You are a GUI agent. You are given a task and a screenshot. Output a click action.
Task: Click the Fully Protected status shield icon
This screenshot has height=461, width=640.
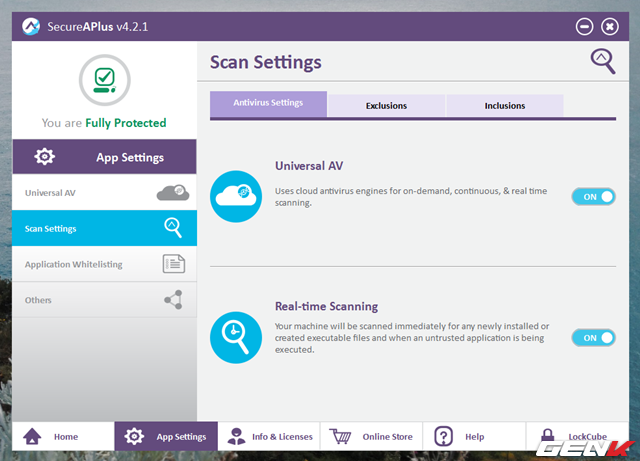point(104,80)
